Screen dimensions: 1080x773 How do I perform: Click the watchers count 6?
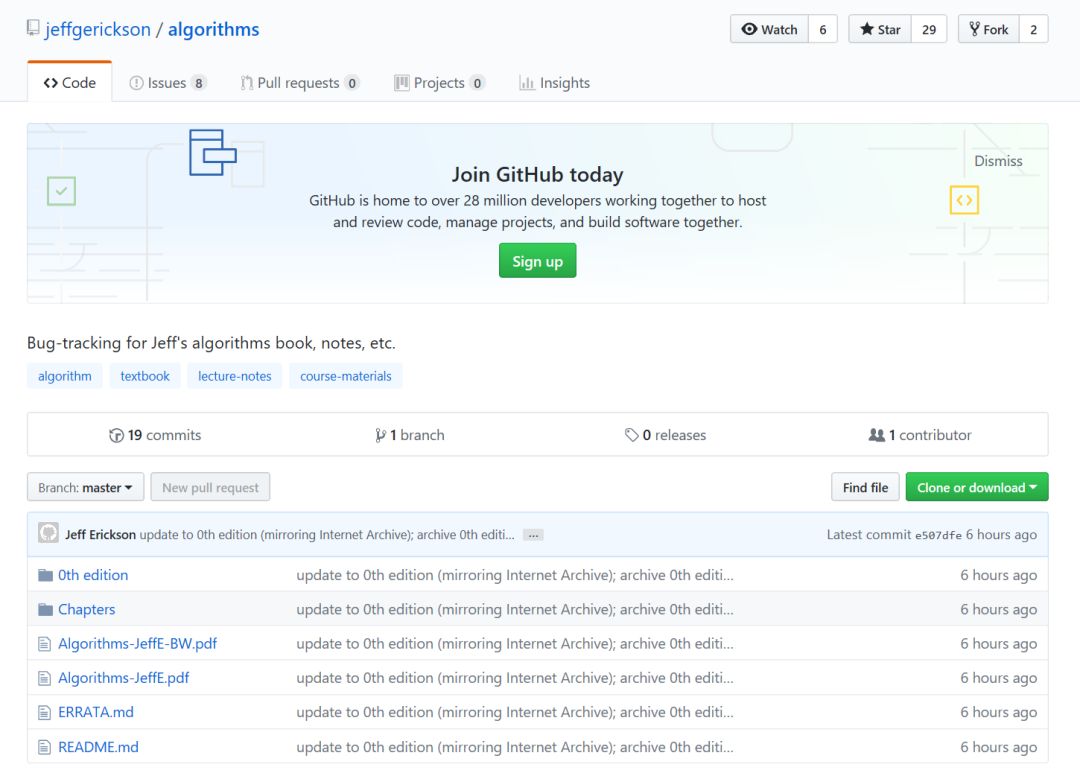[822, 29]
